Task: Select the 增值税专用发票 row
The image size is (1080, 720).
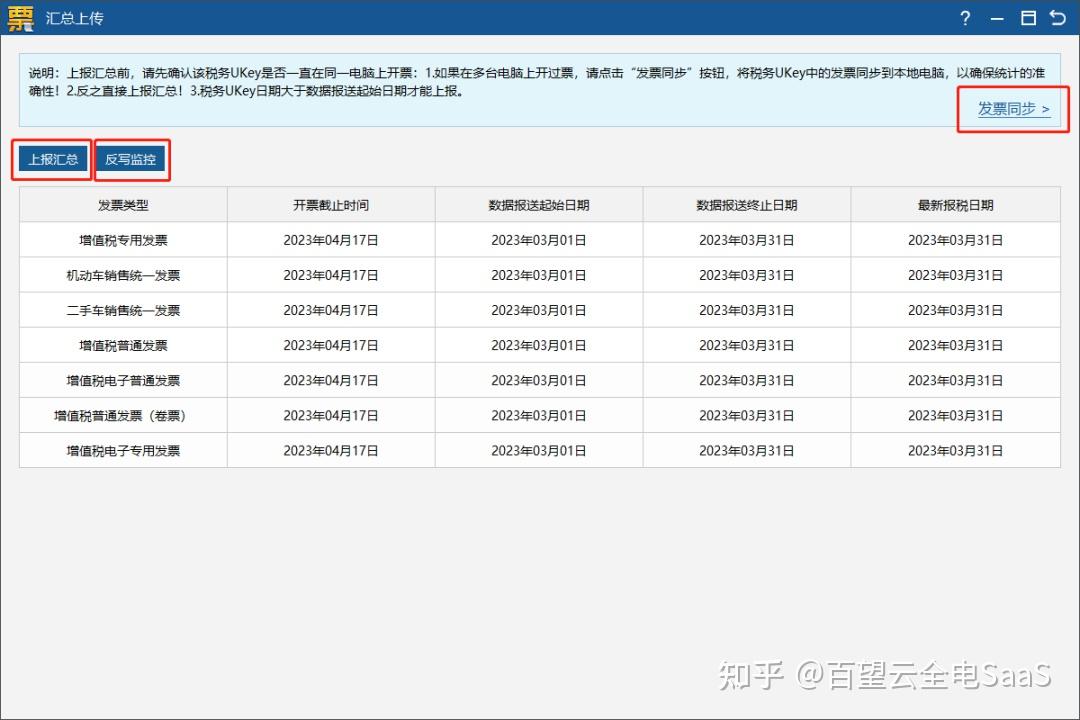Action: click(x=123, y=239)
